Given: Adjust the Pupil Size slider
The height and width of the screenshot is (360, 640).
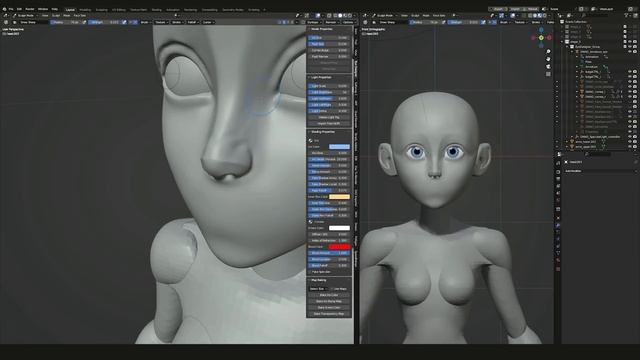Looking at the screenshot, I should click(329, 44).
